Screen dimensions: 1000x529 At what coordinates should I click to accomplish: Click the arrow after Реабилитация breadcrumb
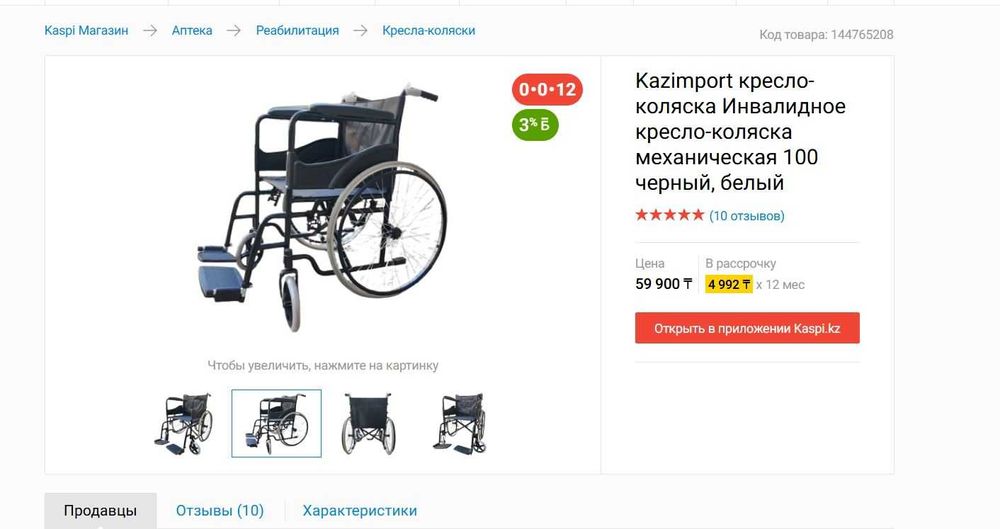[x=360, y=31]
